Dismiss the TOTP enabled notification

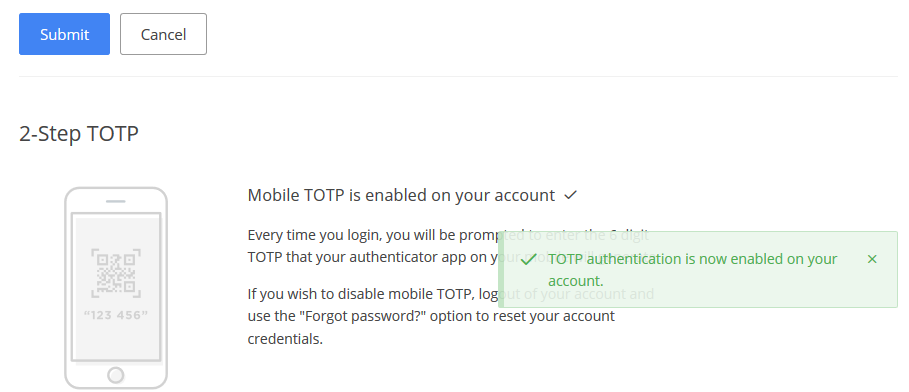click(x=872, y=259)
